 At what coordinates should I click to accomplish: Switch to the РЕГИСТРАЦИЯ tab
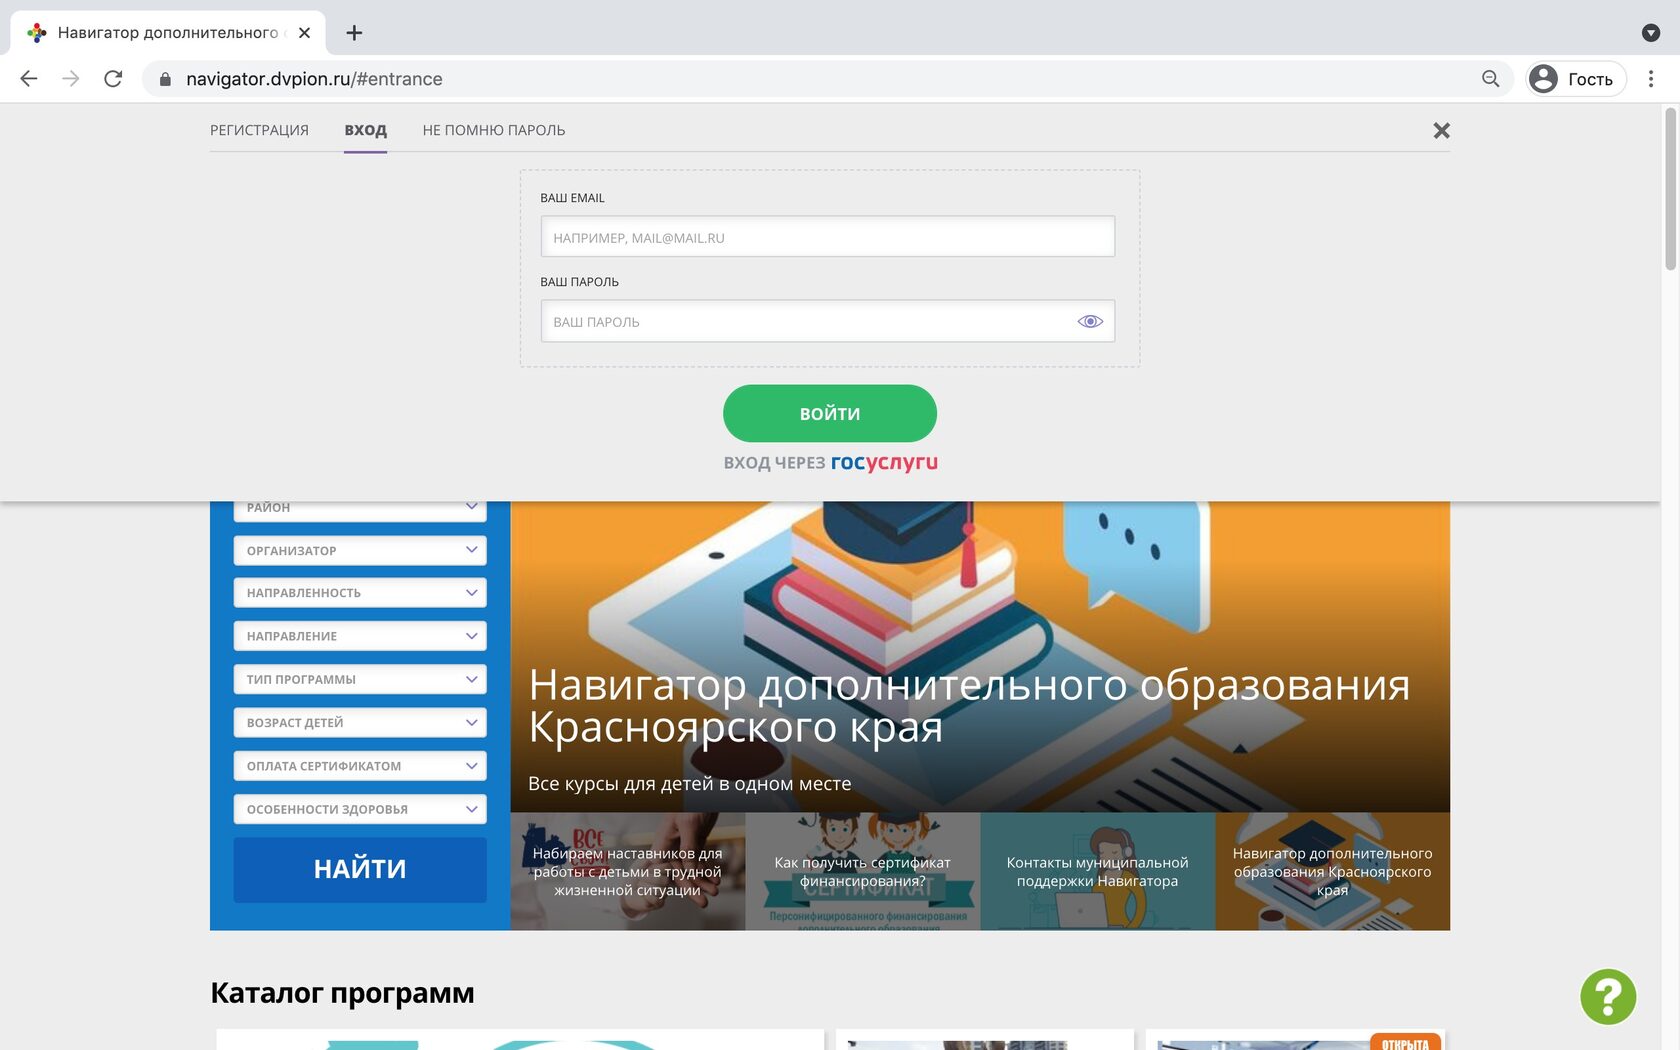pos(259,131)
